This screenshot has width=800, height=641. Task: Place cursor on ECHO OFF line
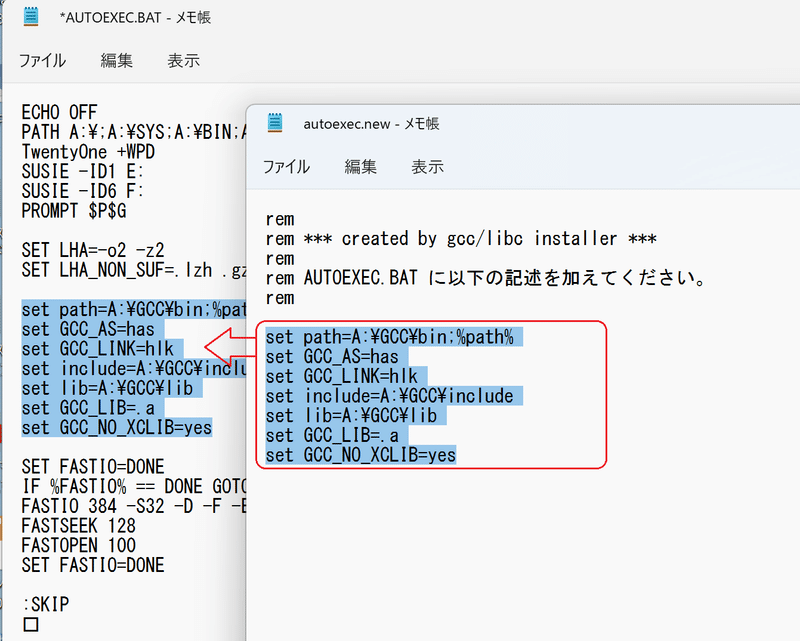(x=59, y=112)
